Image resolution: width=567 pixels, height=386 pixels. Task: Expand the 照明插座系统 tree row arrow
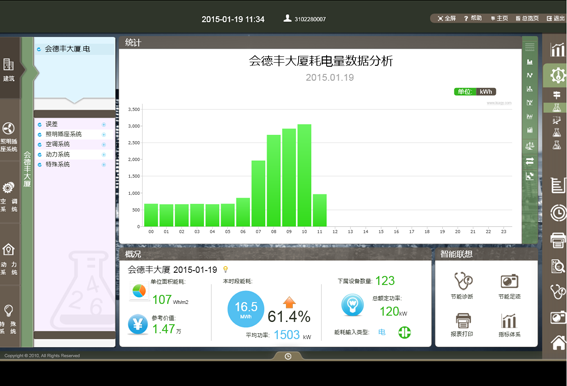coord(104,135)
